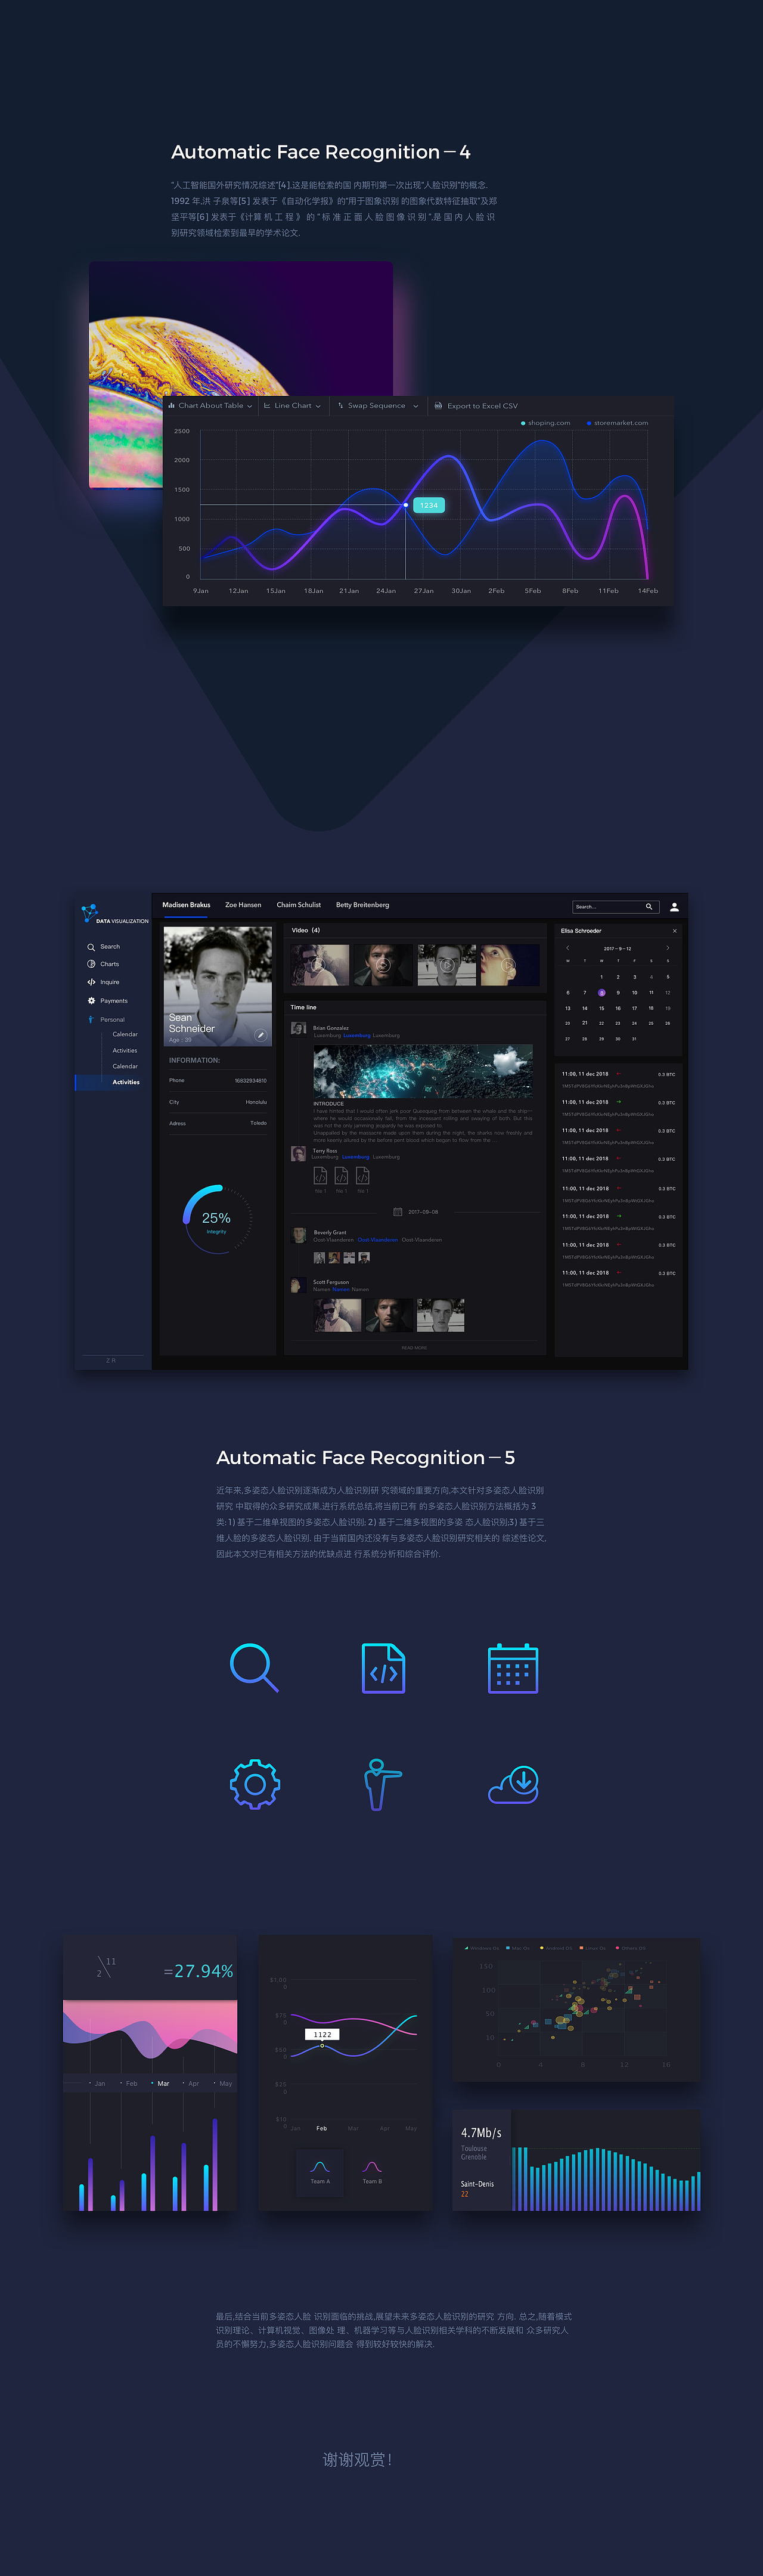Select the Team A series button
Viewport: 763px width, 2576px height.
[319, 2172]
